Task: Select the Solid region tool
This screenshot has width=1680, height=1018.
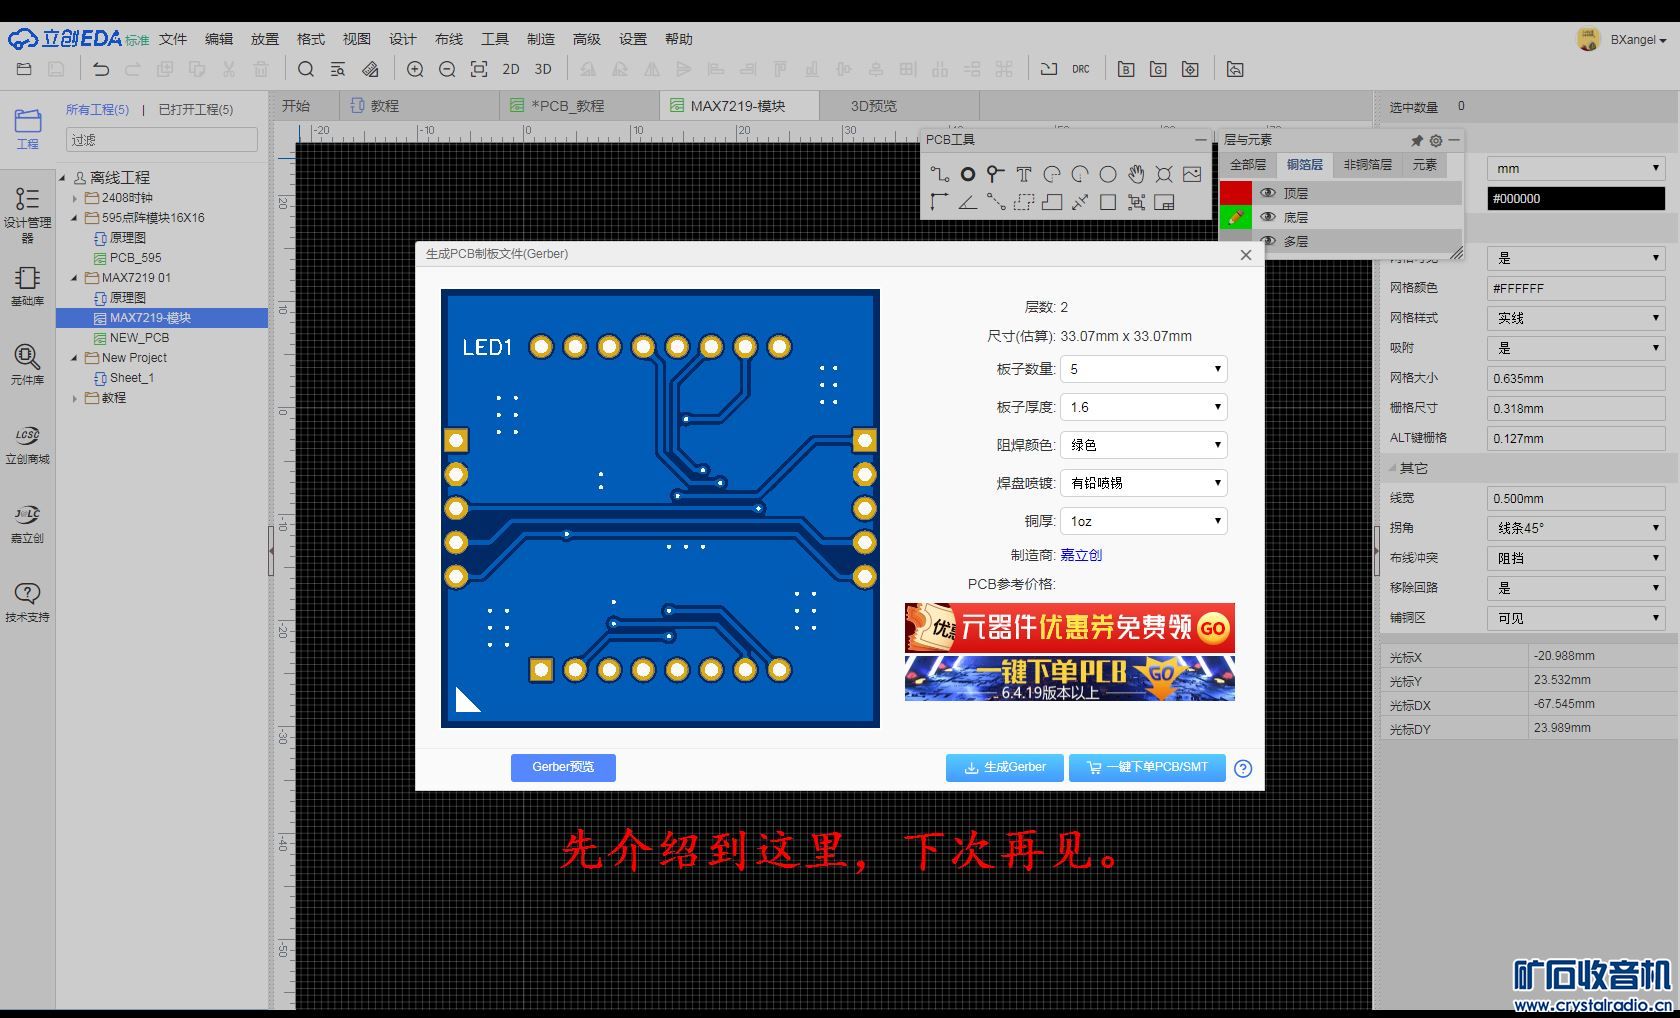Action: click(1051, 202)
